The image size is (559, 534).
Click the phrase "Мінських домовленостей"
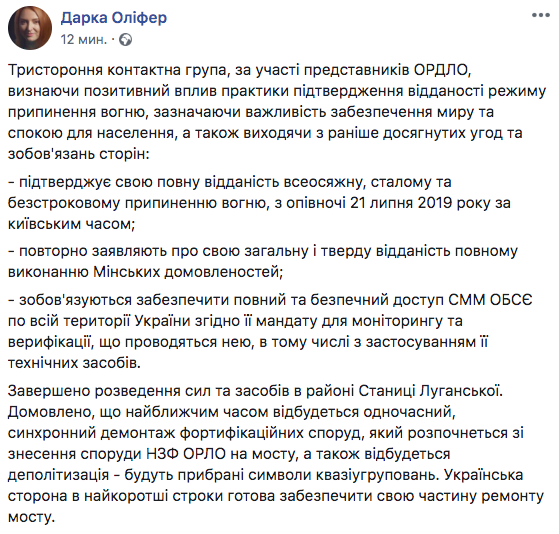coord(188,272)
